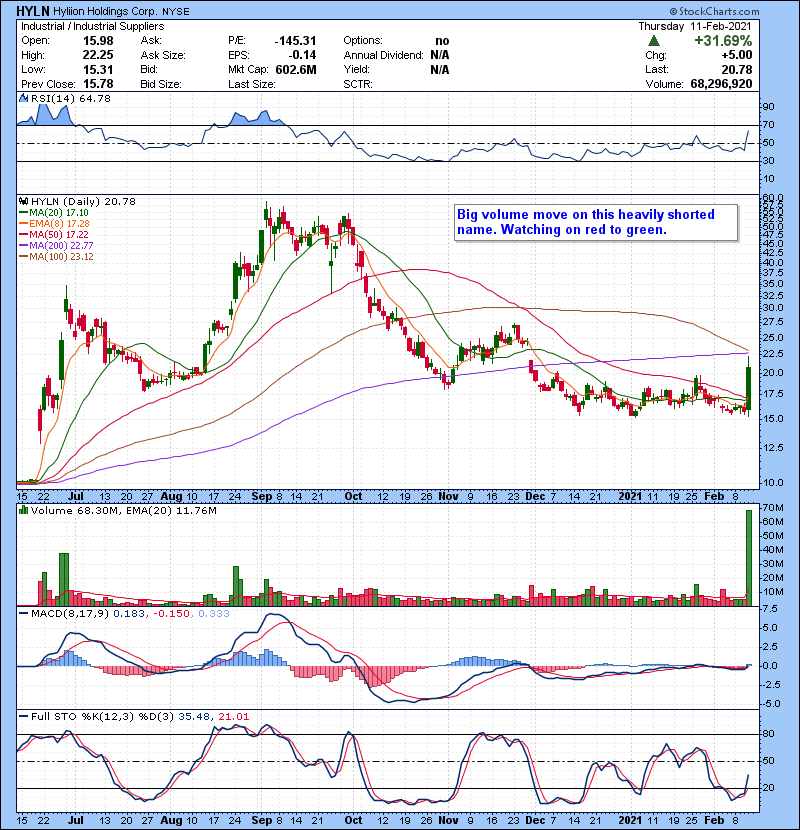This screenshot has width=800, height=830.
Task: Click the MACD value 0.183
Action: coord(129,614)
